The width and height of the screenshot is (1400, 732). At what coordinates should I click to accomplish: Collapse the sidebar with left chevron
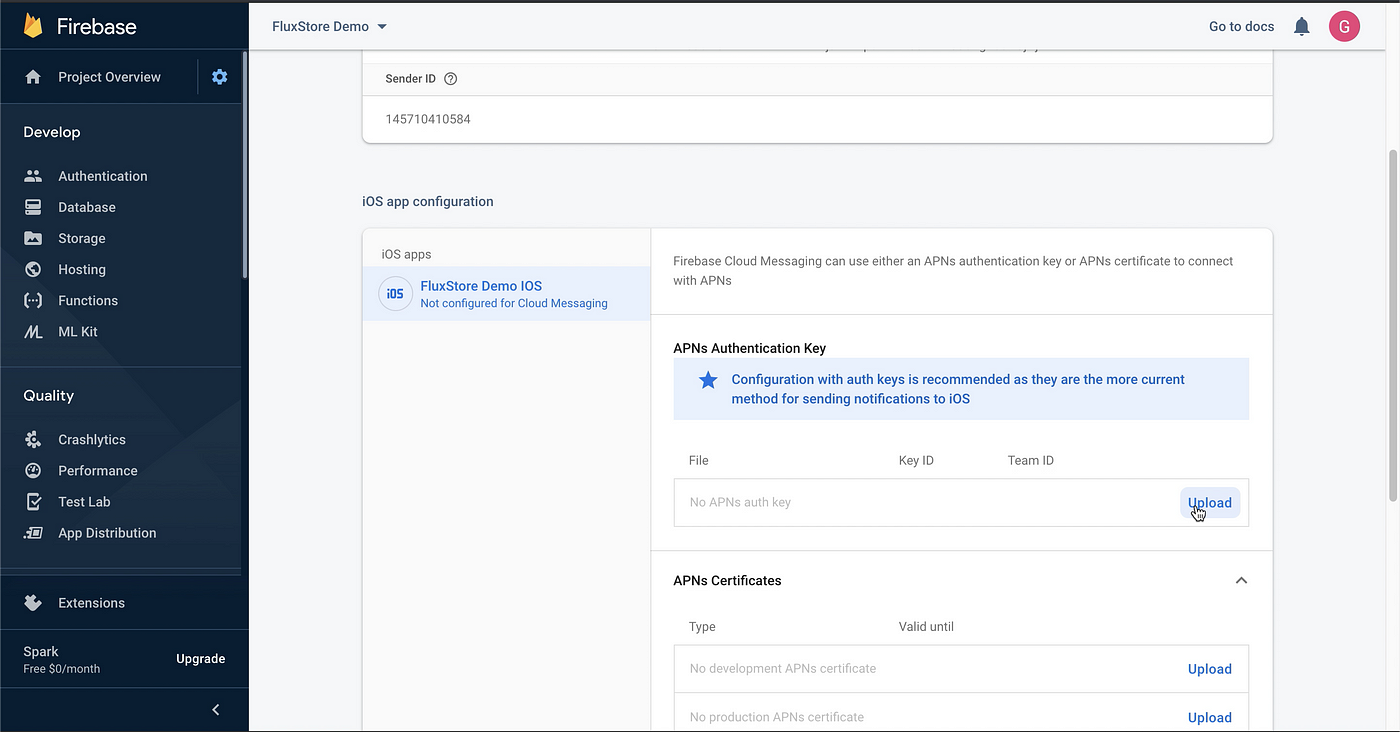(215, 710)
